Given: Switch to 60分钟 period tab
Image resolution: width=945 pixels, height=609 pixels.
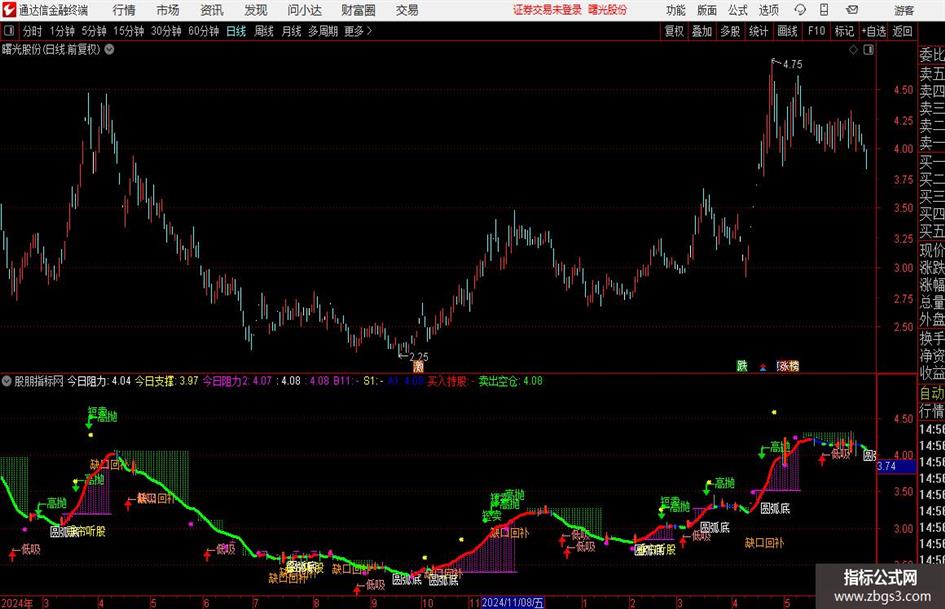Looking at the screenshot, I should tap(203, 31).
